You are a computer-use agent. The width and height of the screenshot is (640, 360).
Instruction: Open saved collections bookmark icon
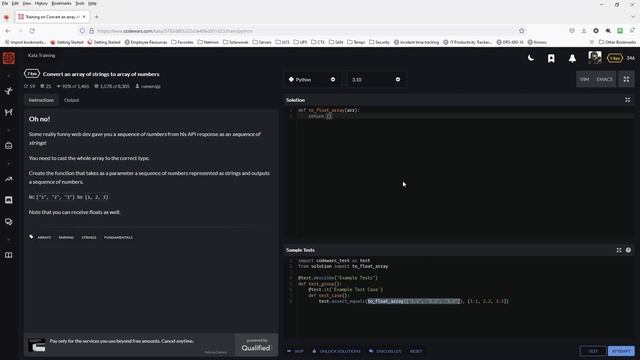(x=551, y=58)
